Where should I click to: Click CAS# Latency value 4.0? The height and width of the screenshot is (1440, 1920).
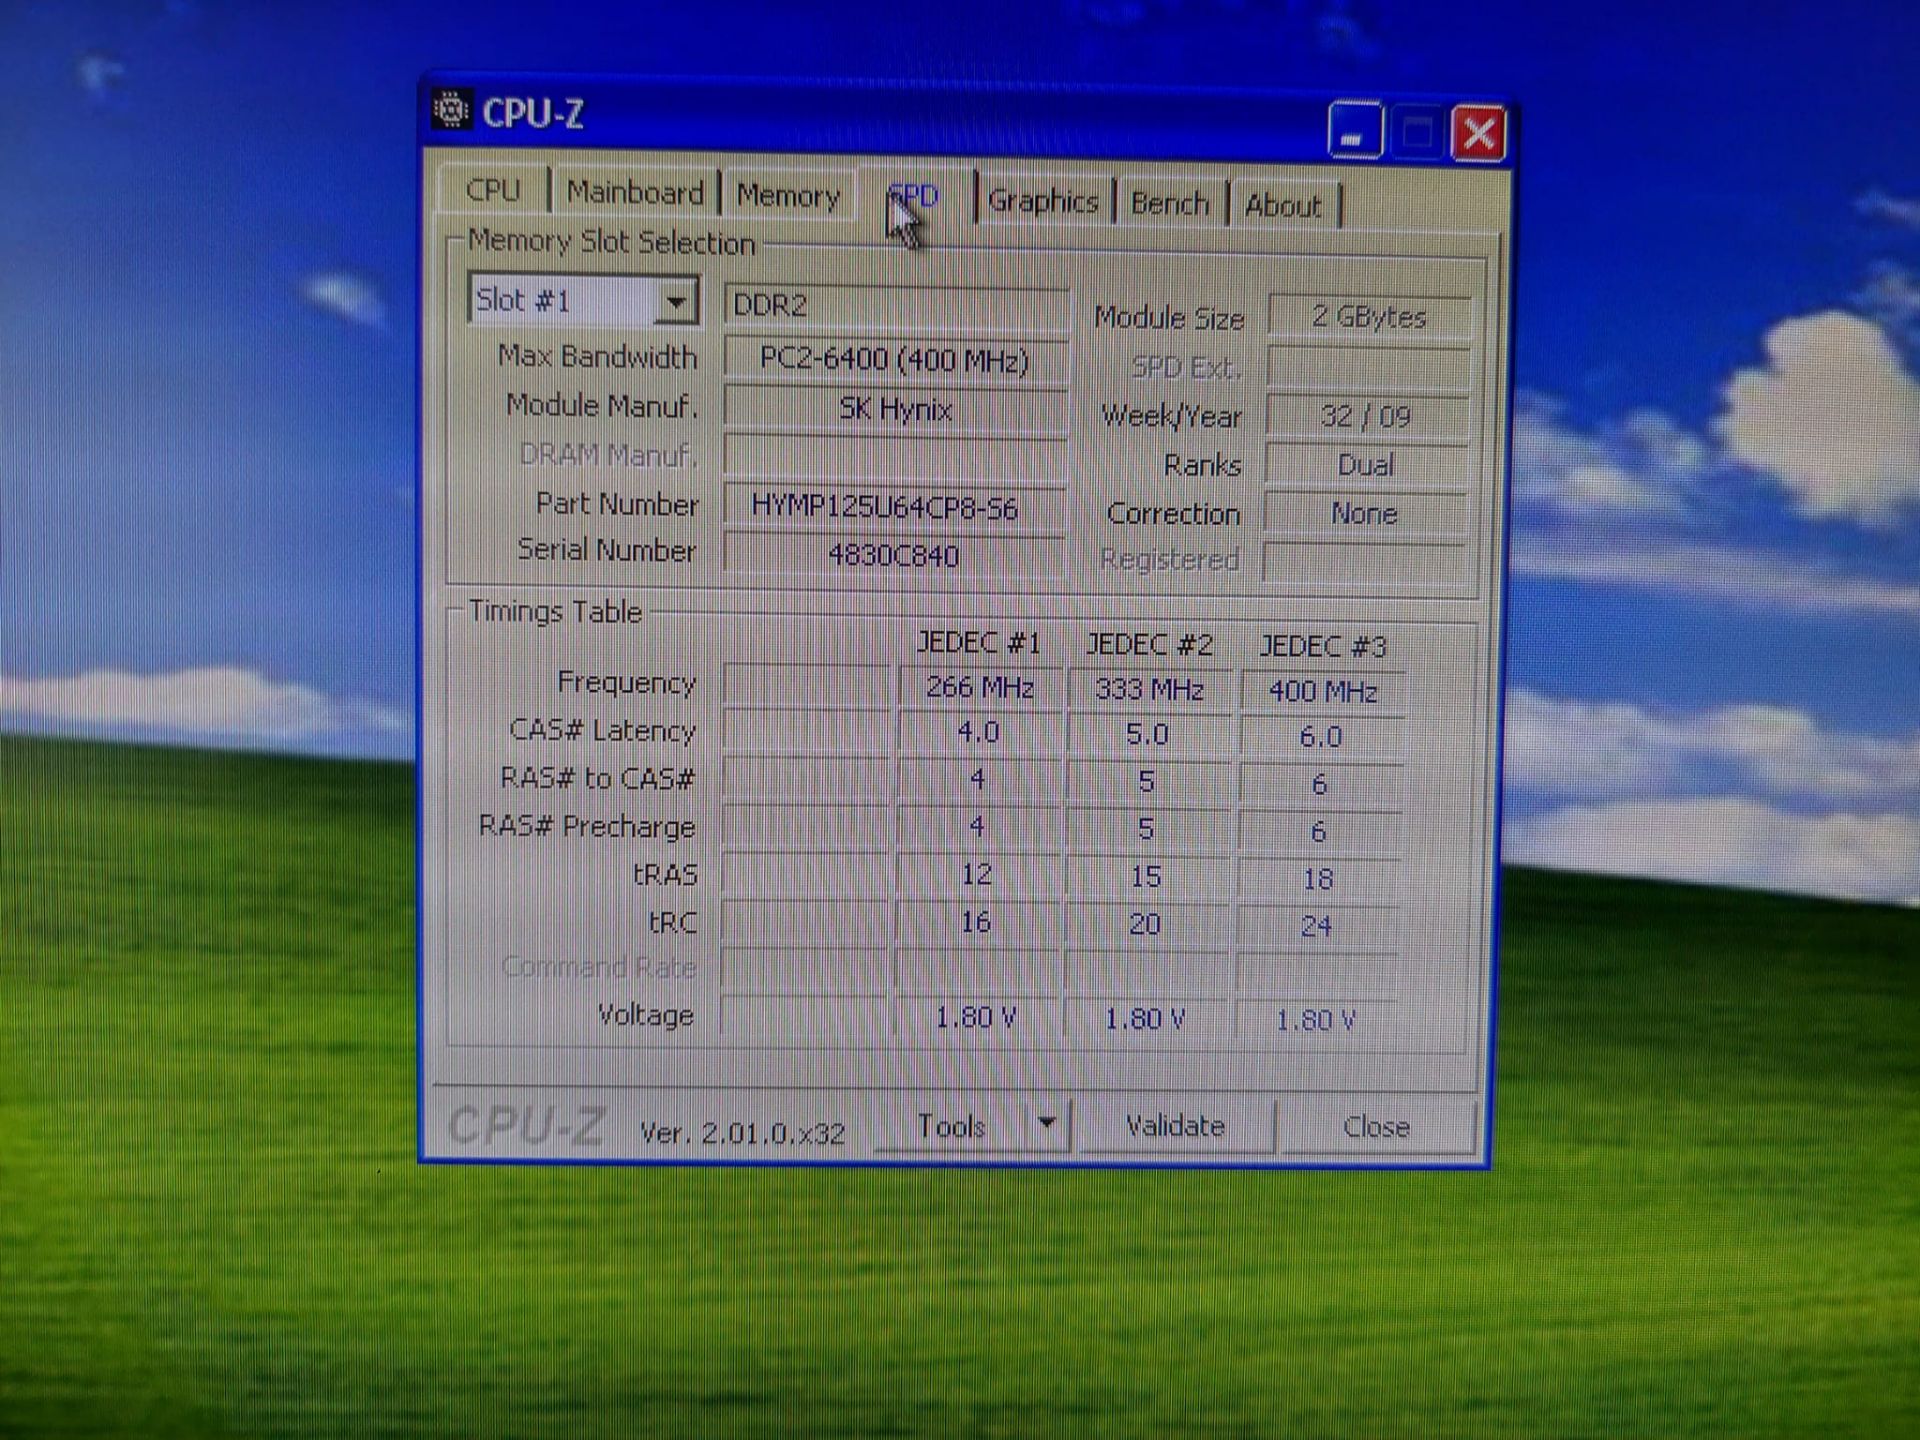978,731
